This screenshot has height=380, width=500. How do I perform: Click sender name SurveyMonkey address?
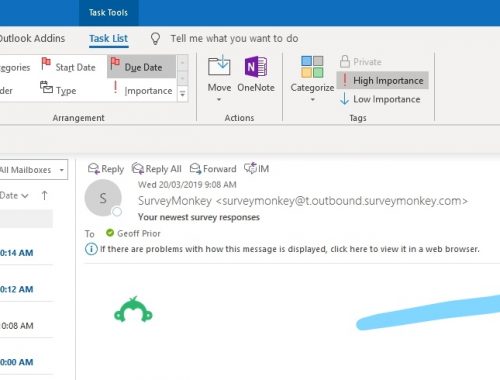(x=303, y=201)
